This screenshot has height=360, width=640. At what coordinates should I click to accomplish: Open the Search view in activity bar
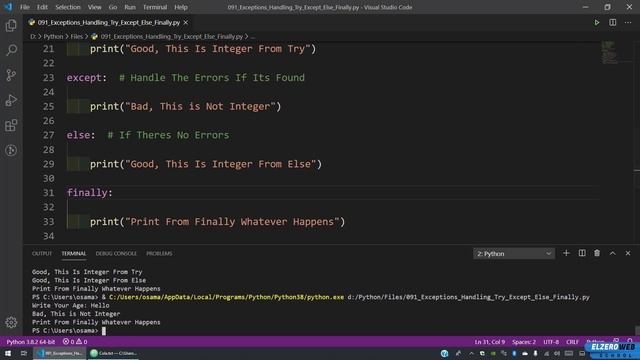point(11,50)
